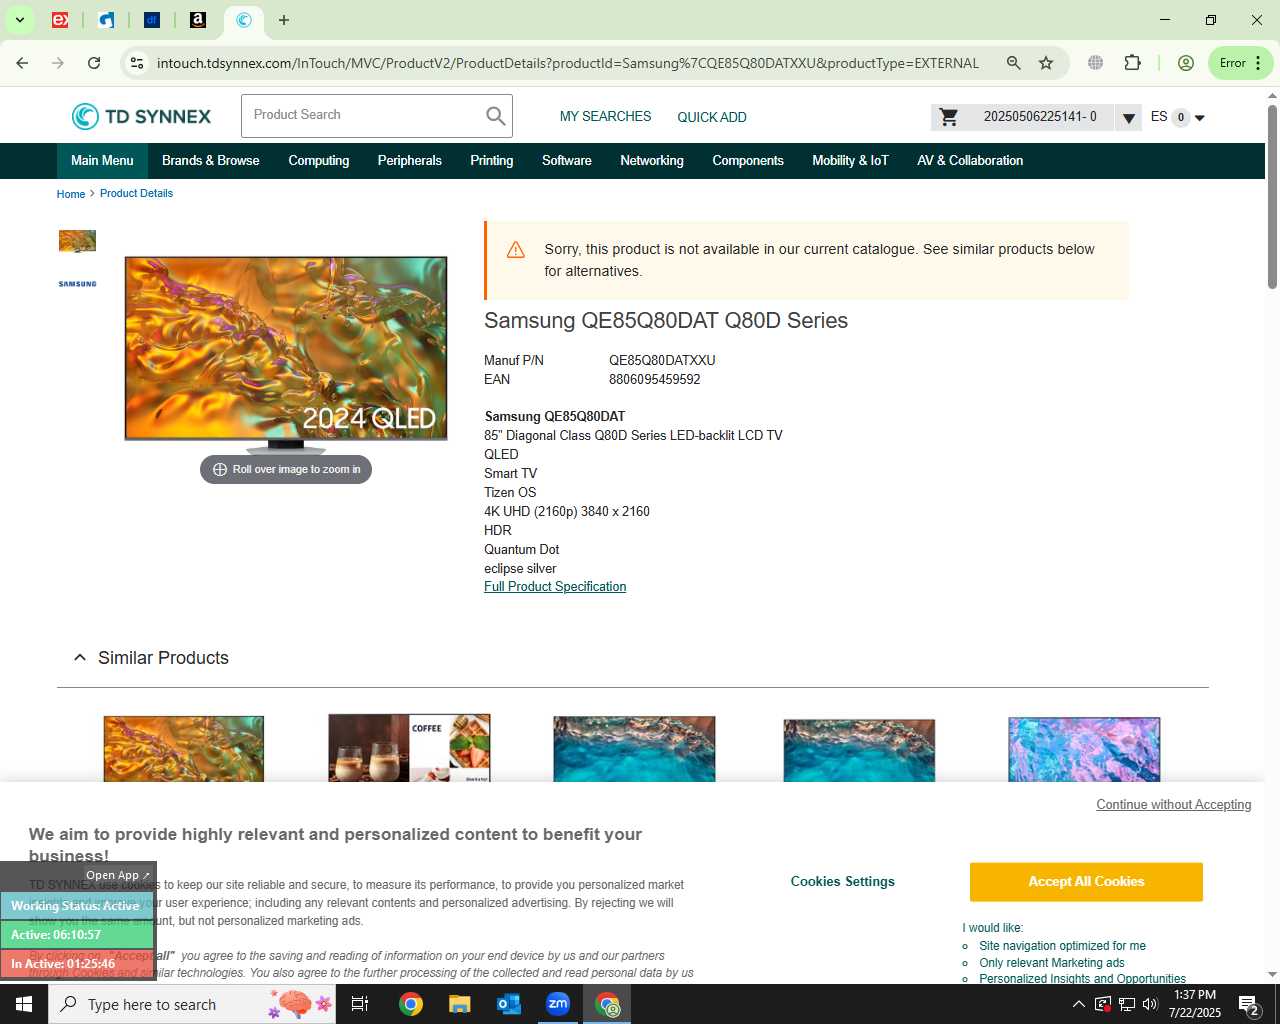
Task: Click the address bar URL
Action: [567, 63]
